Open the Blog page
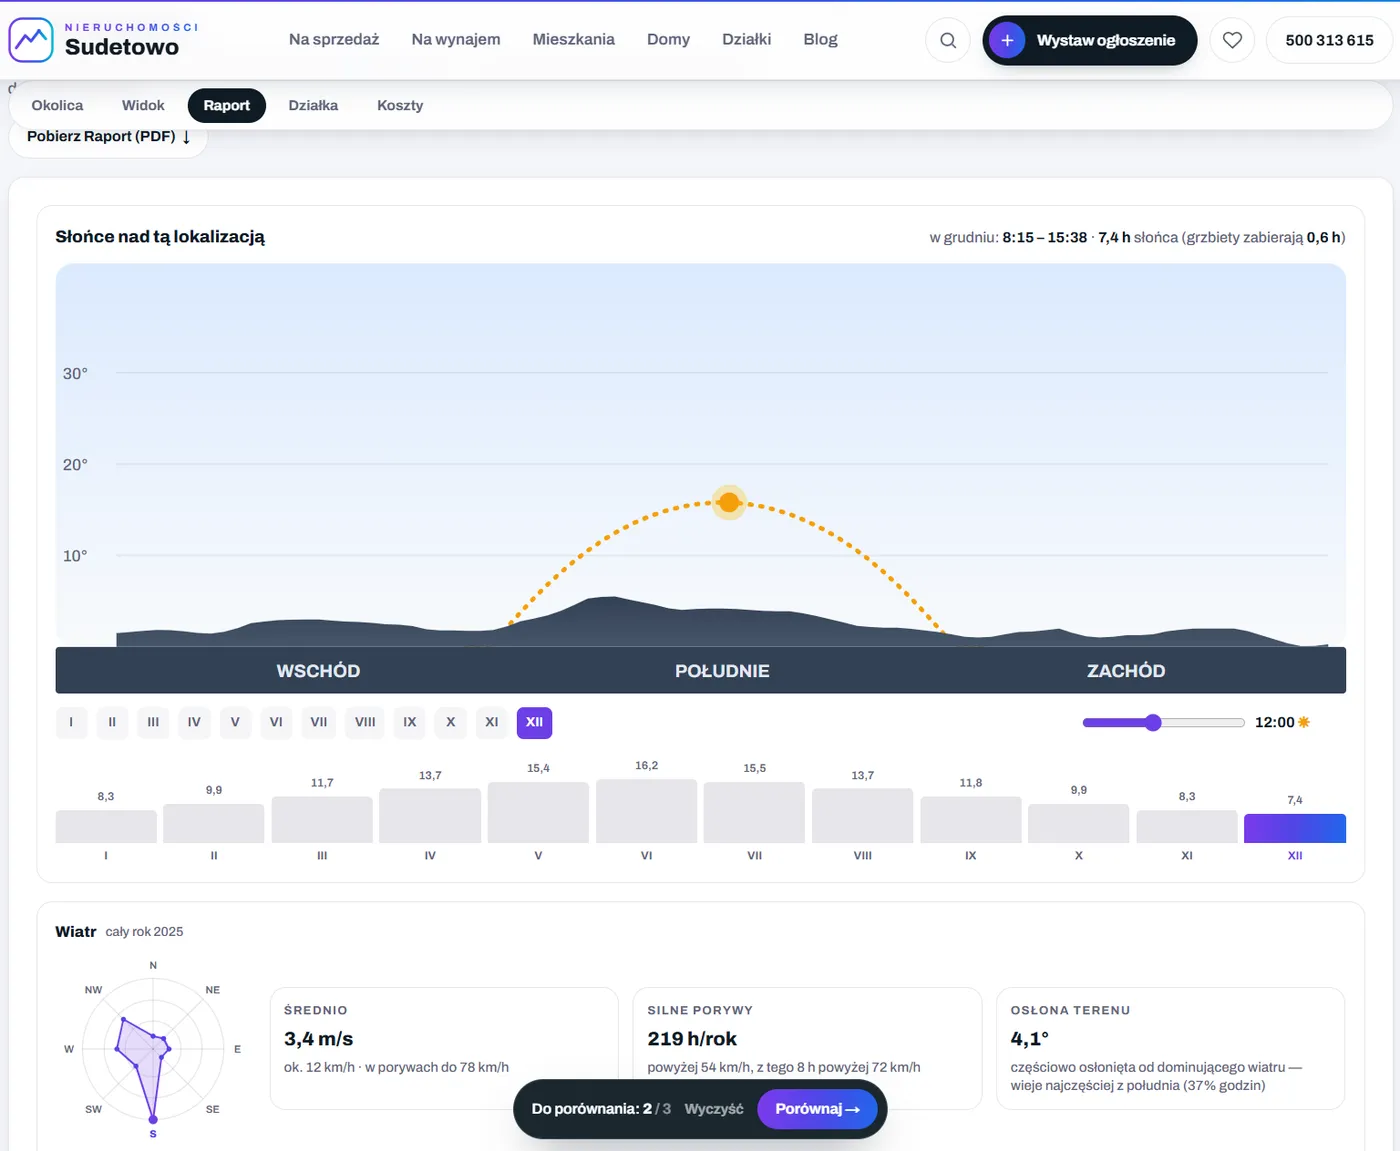This screenshot has width=1400, height=1151. pyautogui.click(x=820, y=40)
